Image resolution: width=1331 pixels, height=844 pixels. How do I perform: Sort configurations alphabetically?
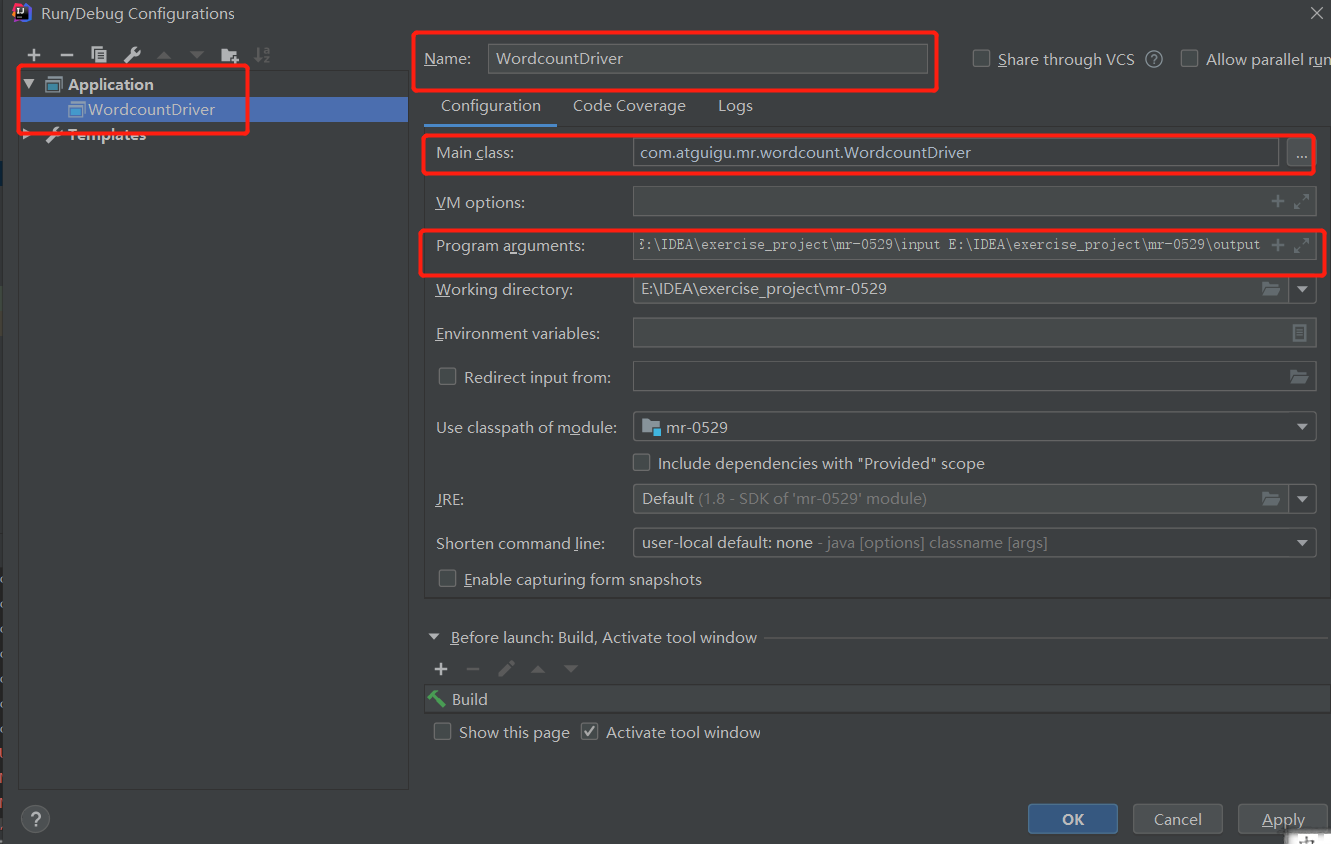coord(261,55)
